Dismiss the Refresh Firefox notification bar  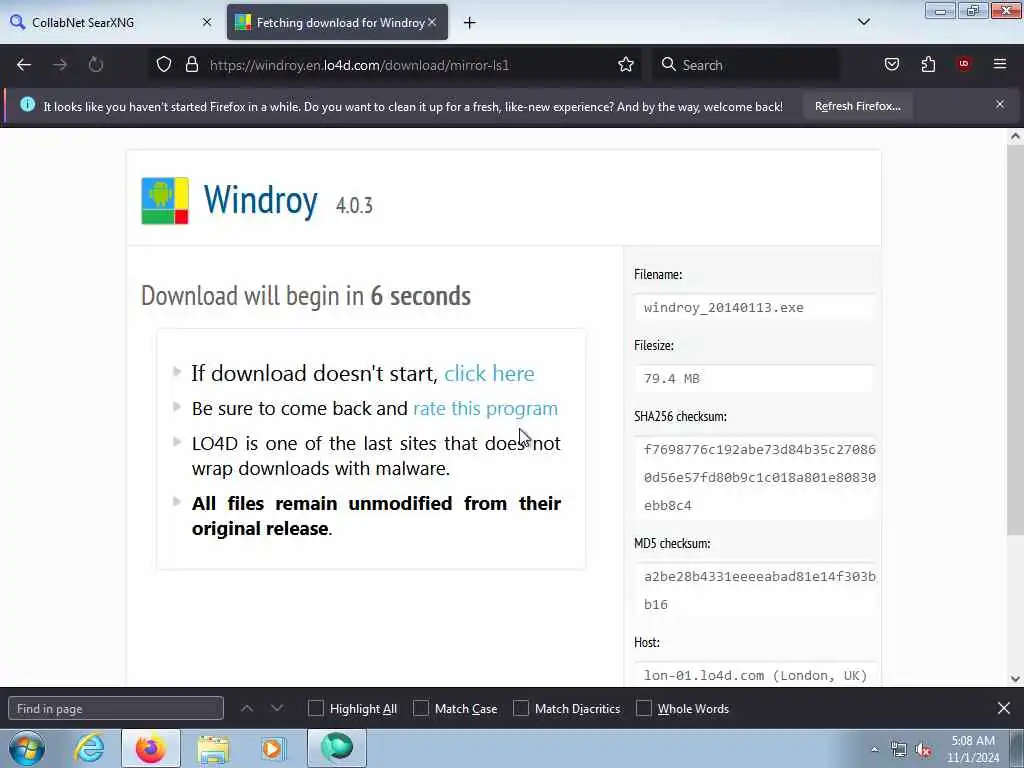(1000, 104)
